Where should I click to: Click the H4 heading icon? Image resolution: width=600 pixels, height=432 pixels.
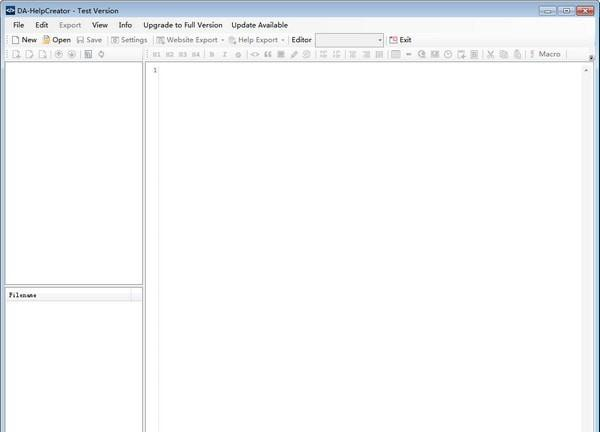[x=196, y=54]
